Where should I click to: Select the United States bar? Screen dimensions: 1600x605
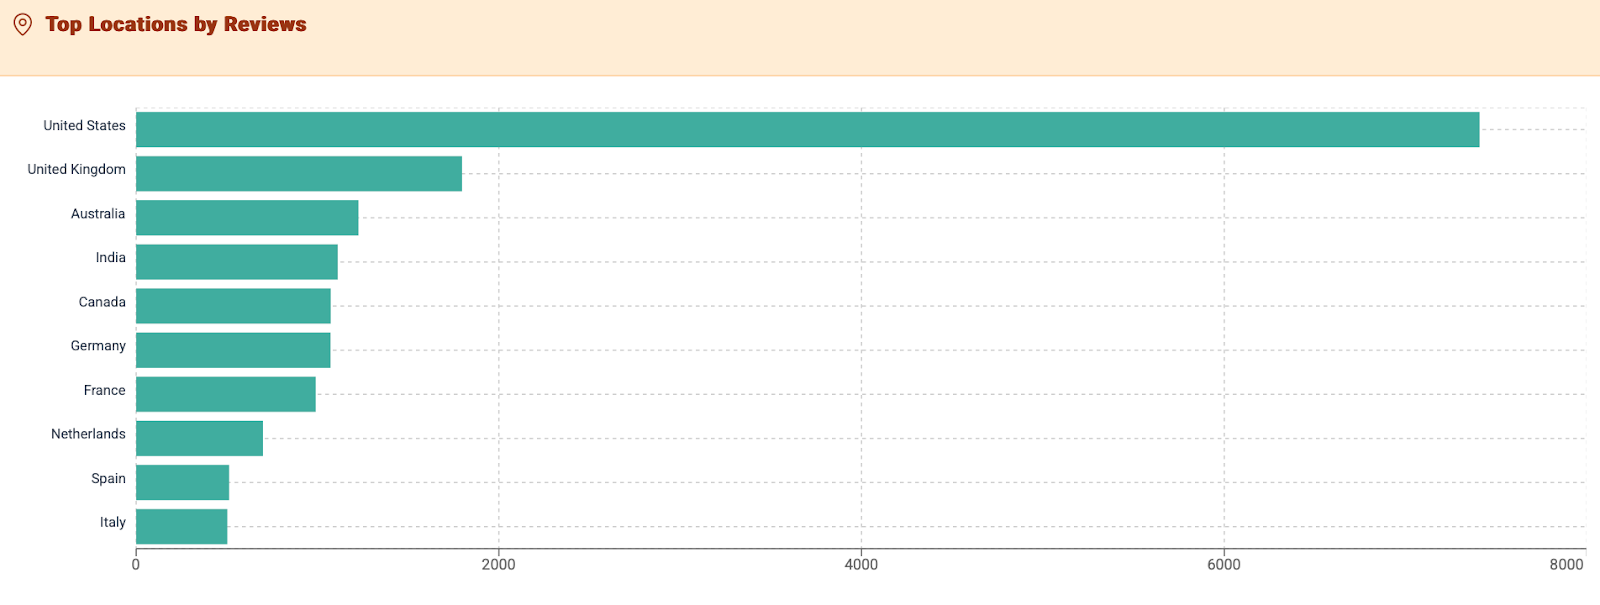coord(807,130)
